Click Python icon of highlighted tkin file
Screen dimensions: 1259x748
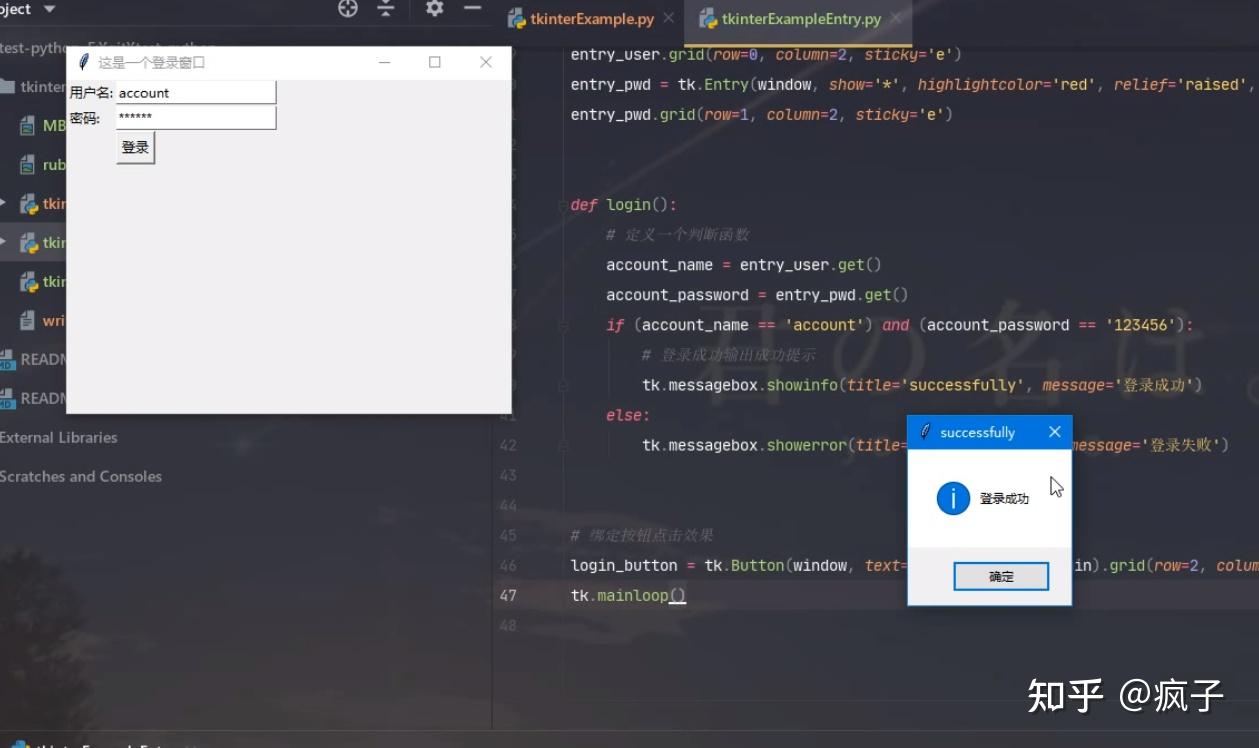pyautogui.click(x=29, y=243)
